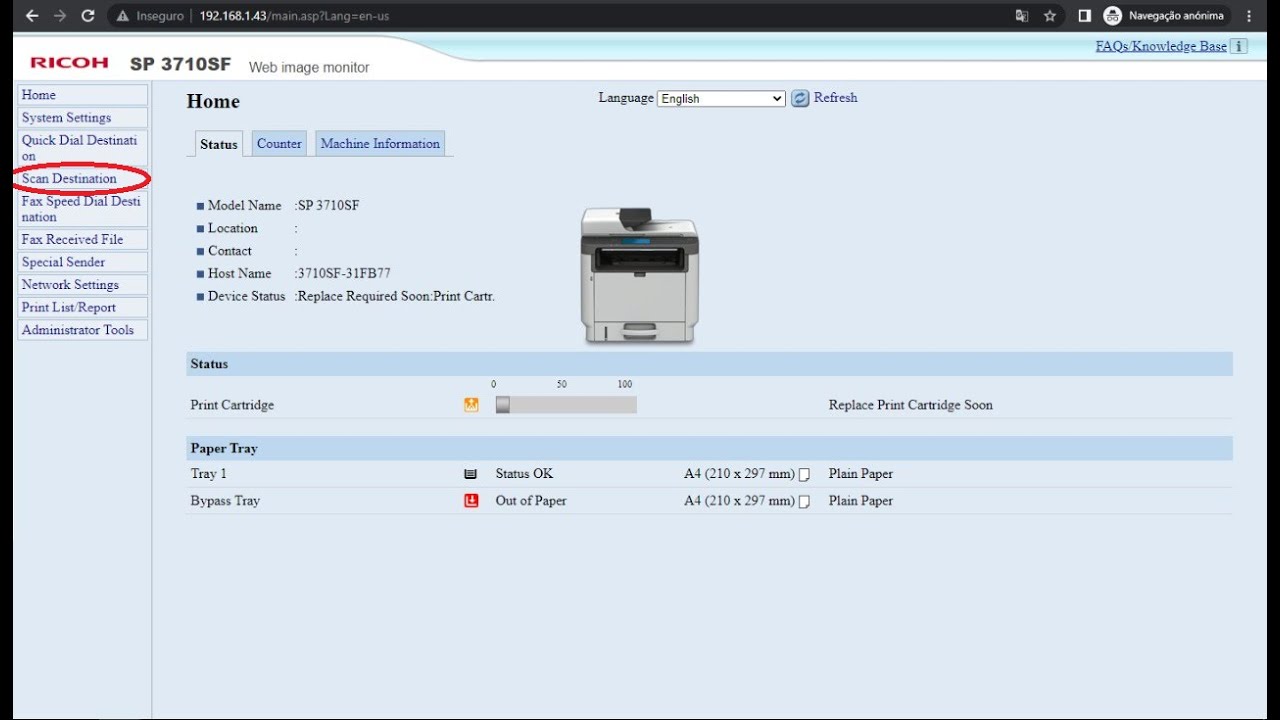Open System Settings in the sidebar
The height and width of the screenshot is (720, 1280).
(84, 118)
